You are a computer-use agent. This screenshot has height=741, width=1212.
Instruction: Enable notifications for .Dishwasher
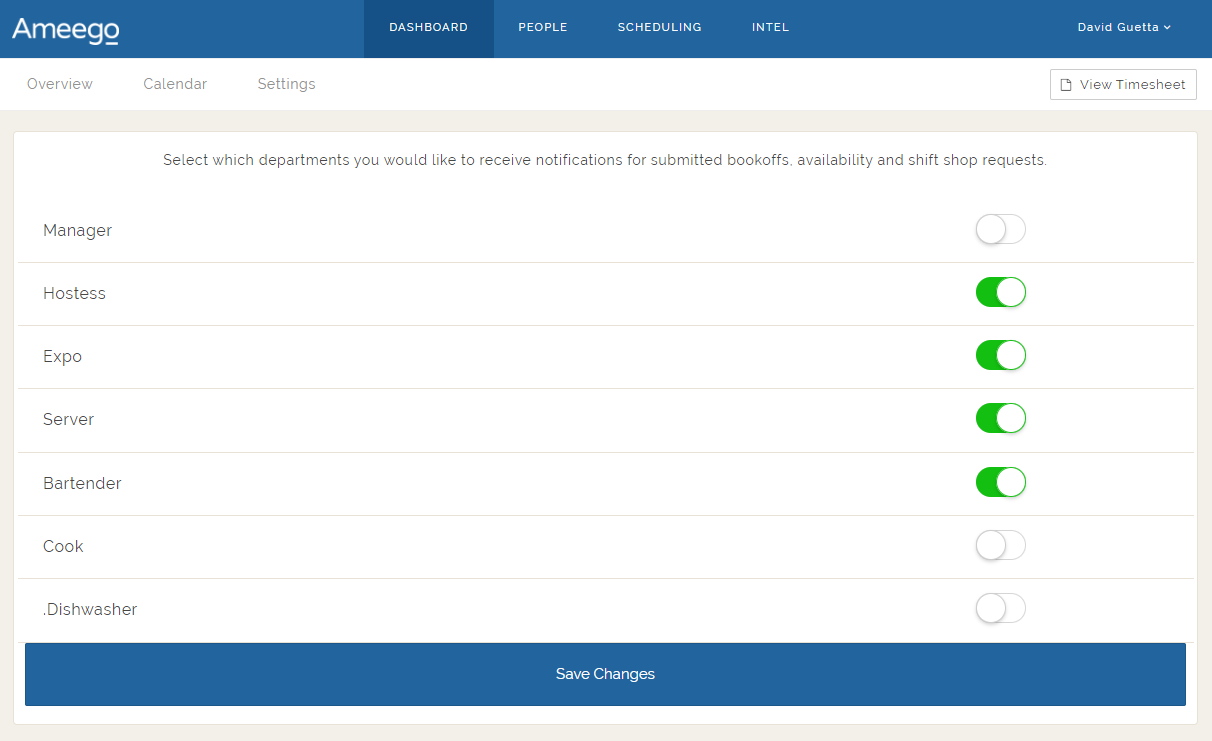[1000, 608]
